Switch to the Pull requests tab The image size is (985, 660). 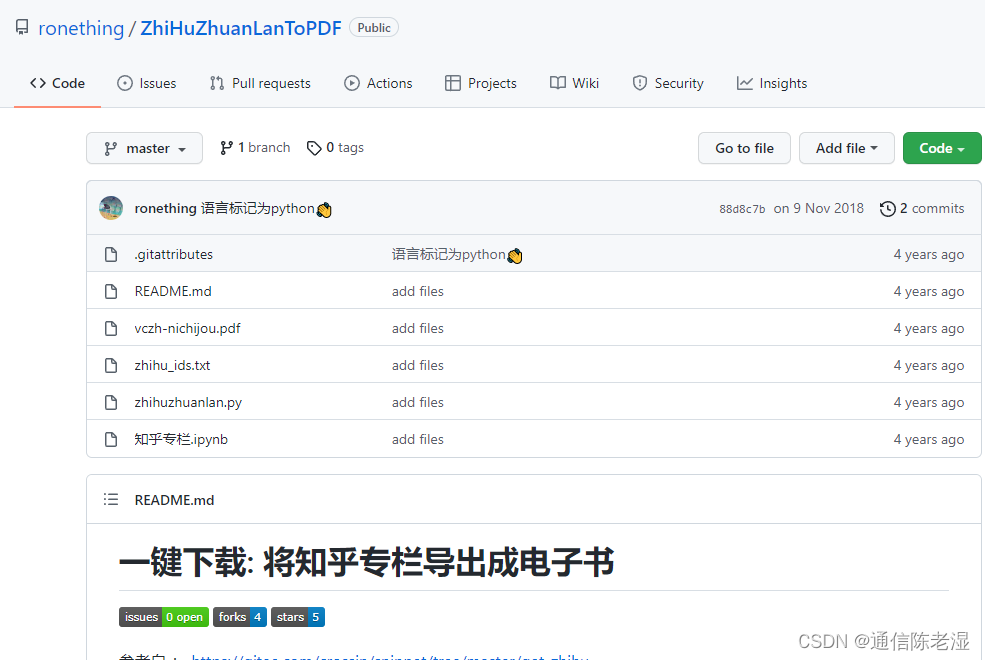click(x=260, y=83)
